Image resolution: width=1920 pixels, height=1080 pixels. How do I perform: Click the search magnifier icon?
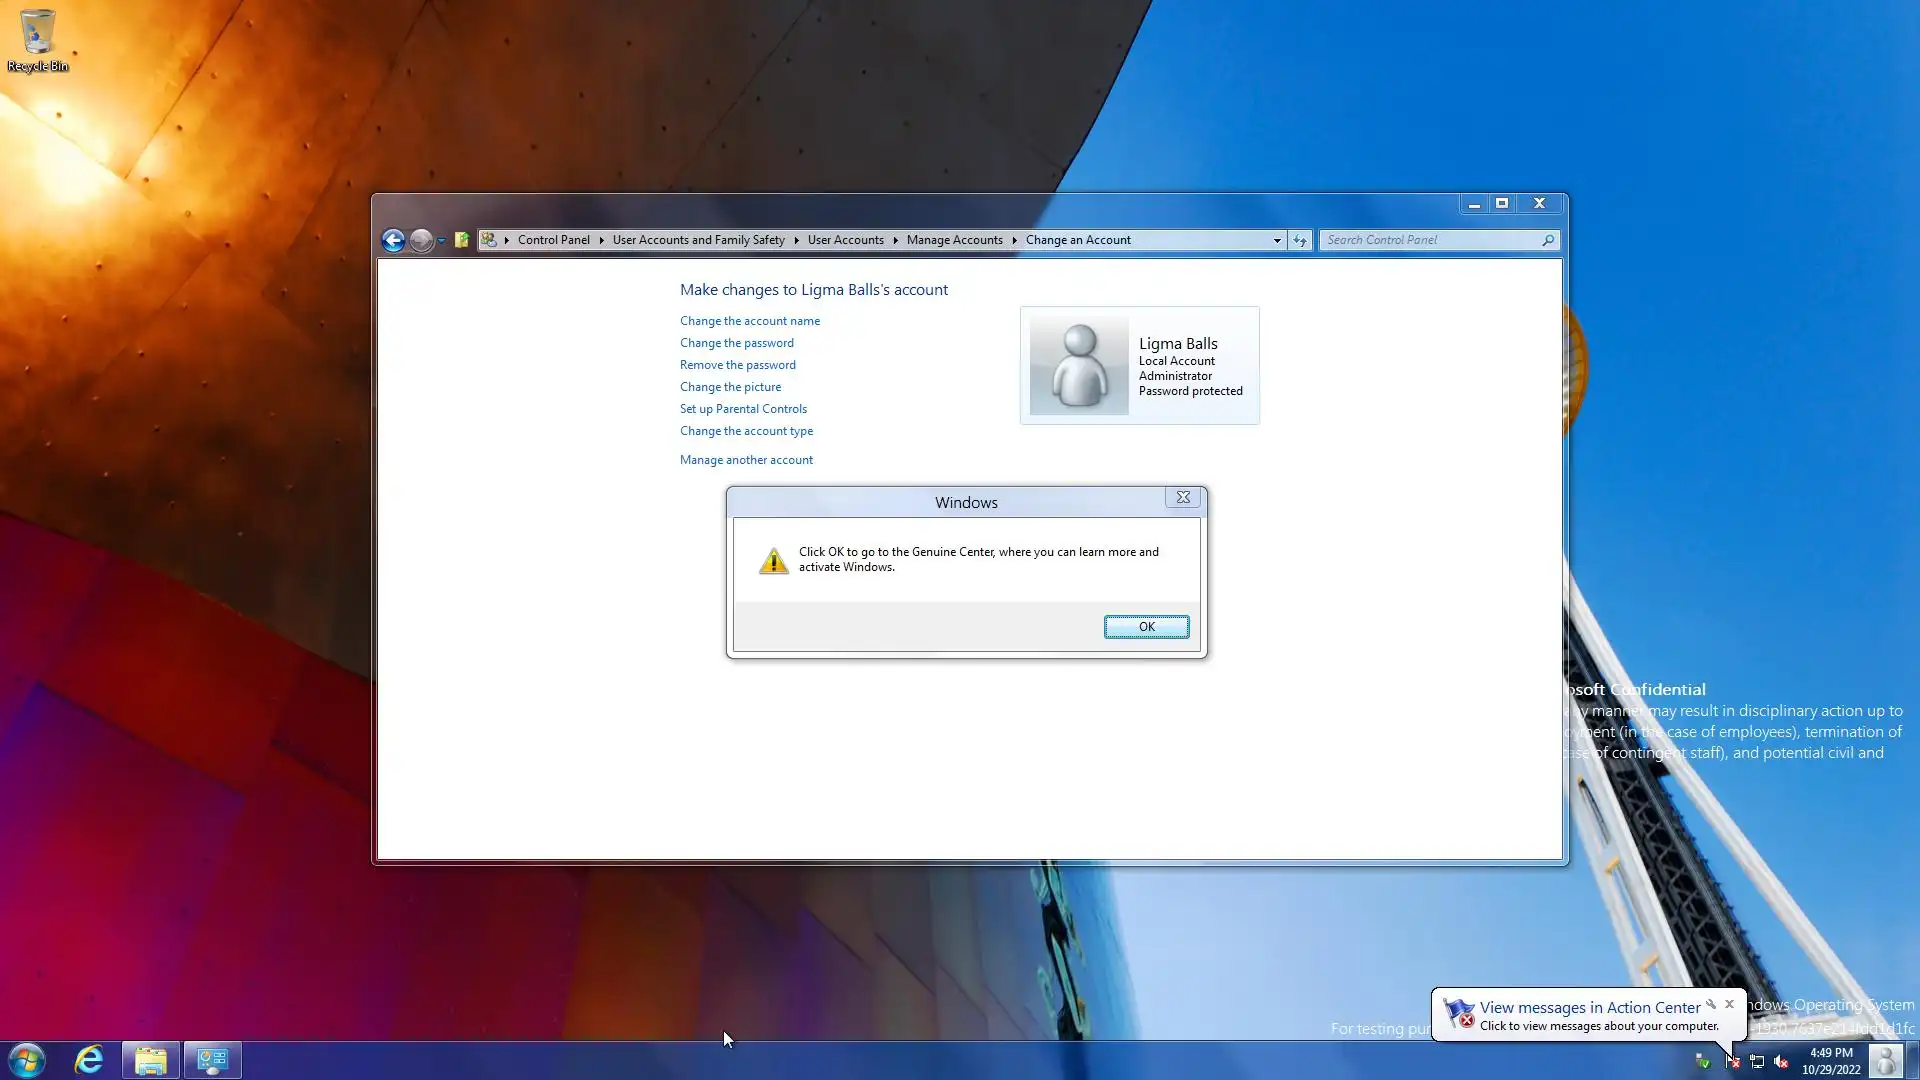(1547, 240)
